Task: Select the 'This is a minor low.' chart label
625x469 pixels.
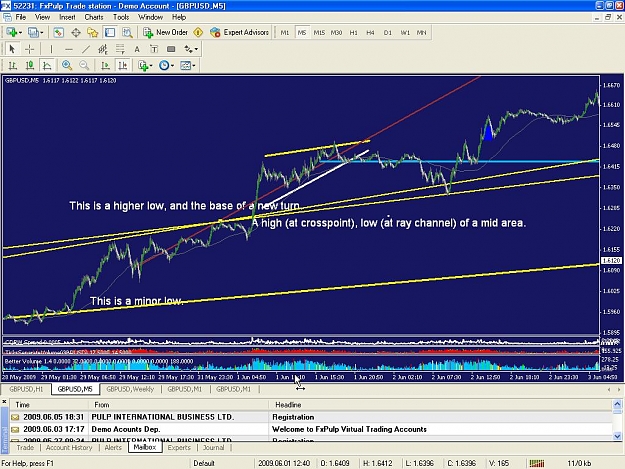Action: coord(136,301)
